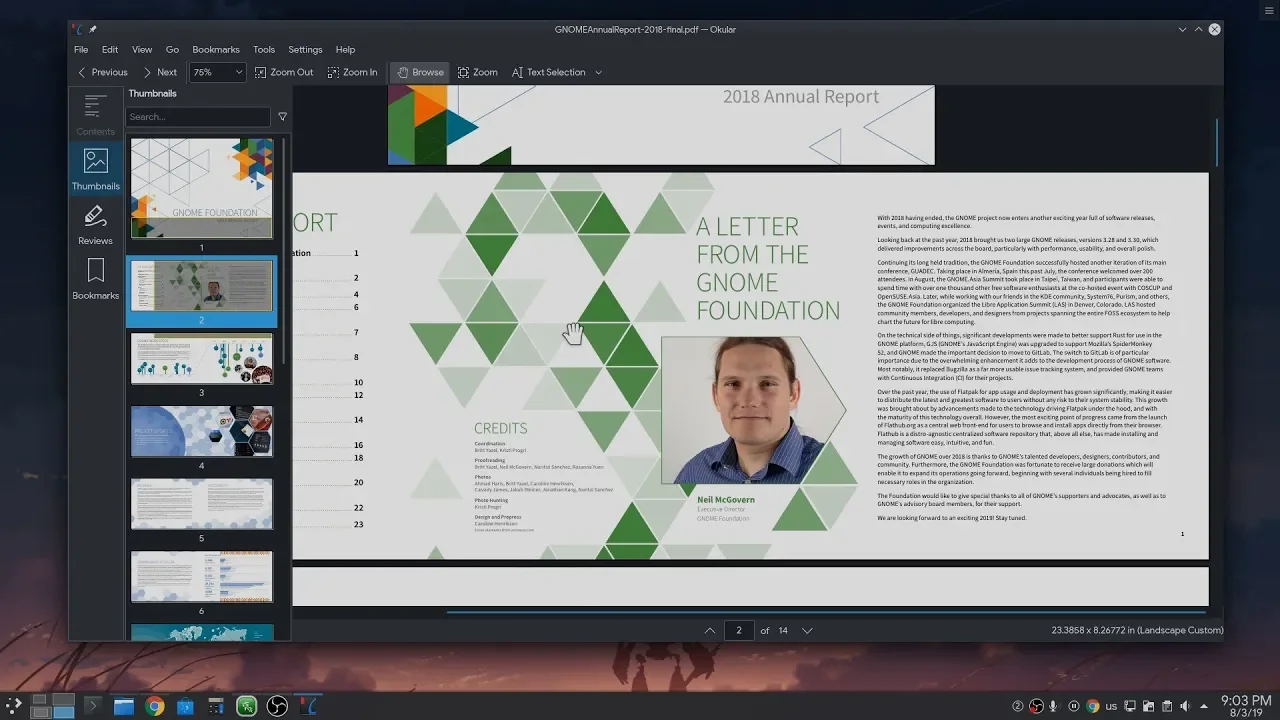Viewport: 1280px width, 720px height.
Task: Open the Dolphin file manager taskbar icon
Action: (124, 707)
